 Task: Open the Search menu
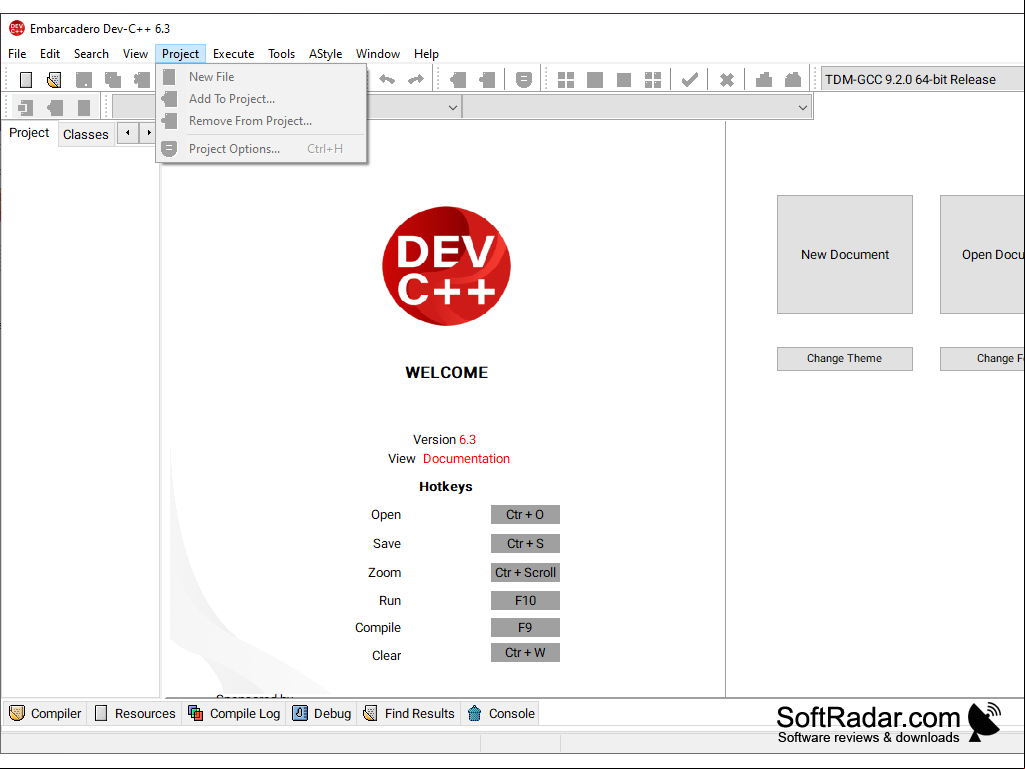point(91,54)
